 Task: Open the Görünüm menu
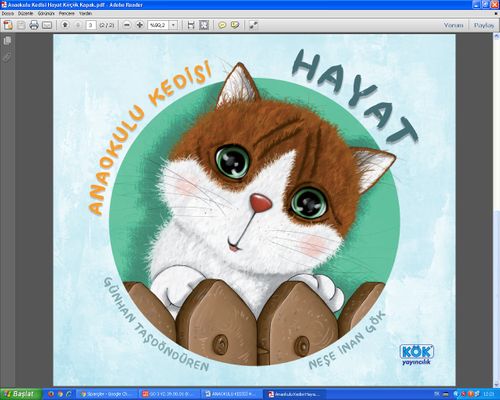(x=46, y=14)
